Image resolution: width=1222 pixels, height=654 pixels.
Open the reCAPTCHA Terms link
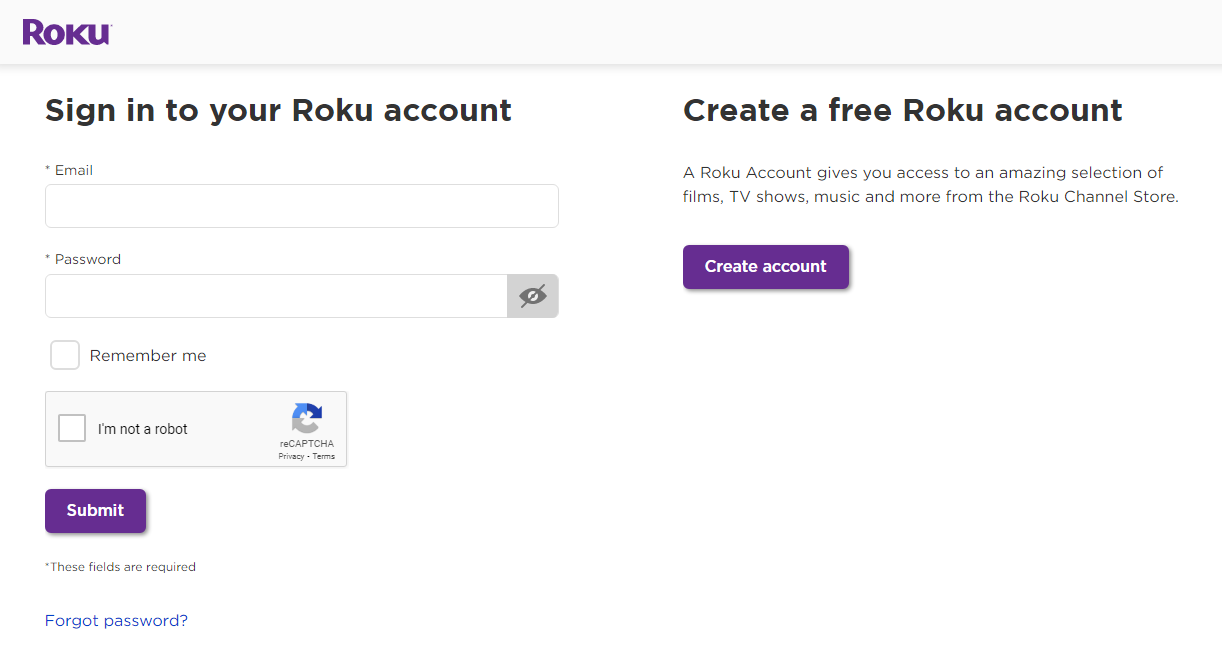[x=324, y=456]
